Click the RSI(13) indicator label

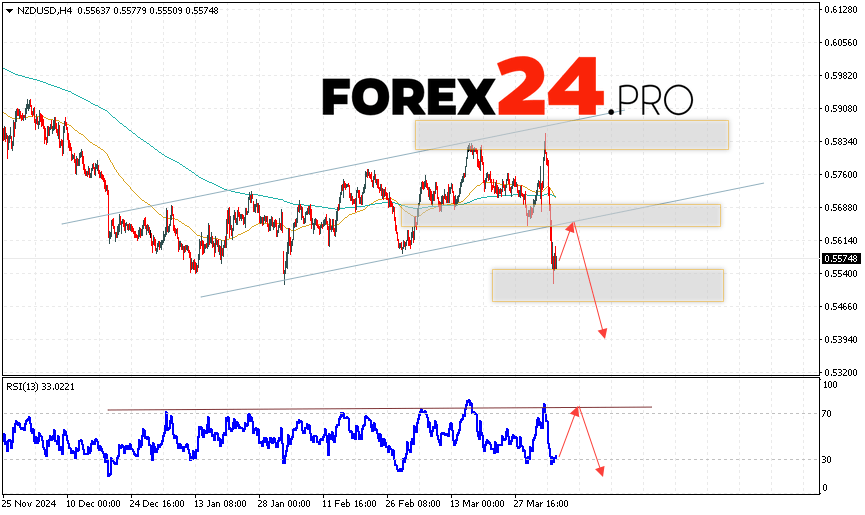[40, 386]
